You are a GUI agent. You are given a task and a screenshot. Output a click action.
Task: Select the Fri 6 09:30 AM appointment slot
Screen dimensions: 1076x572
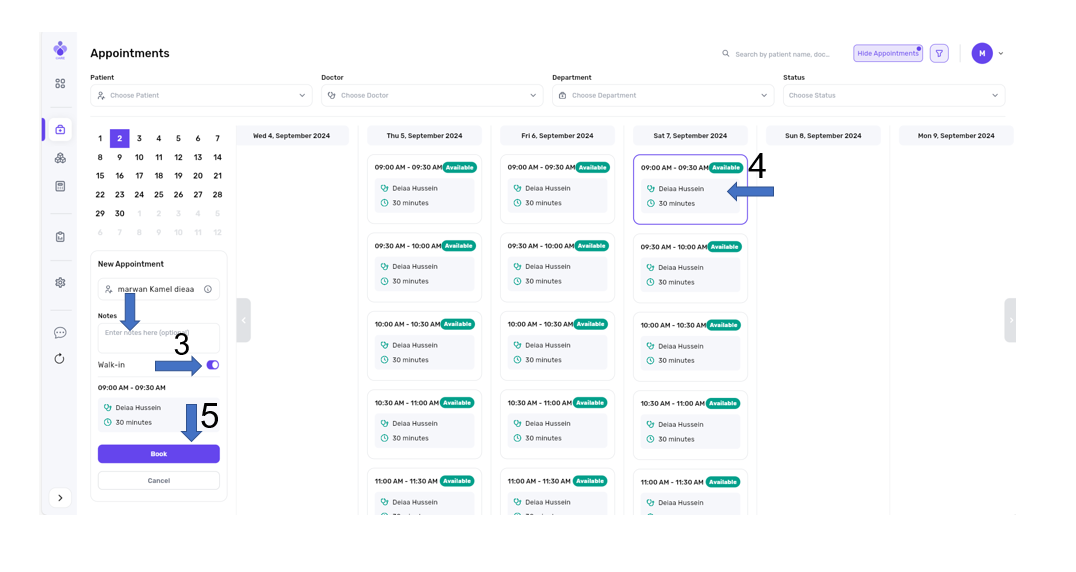557,267
